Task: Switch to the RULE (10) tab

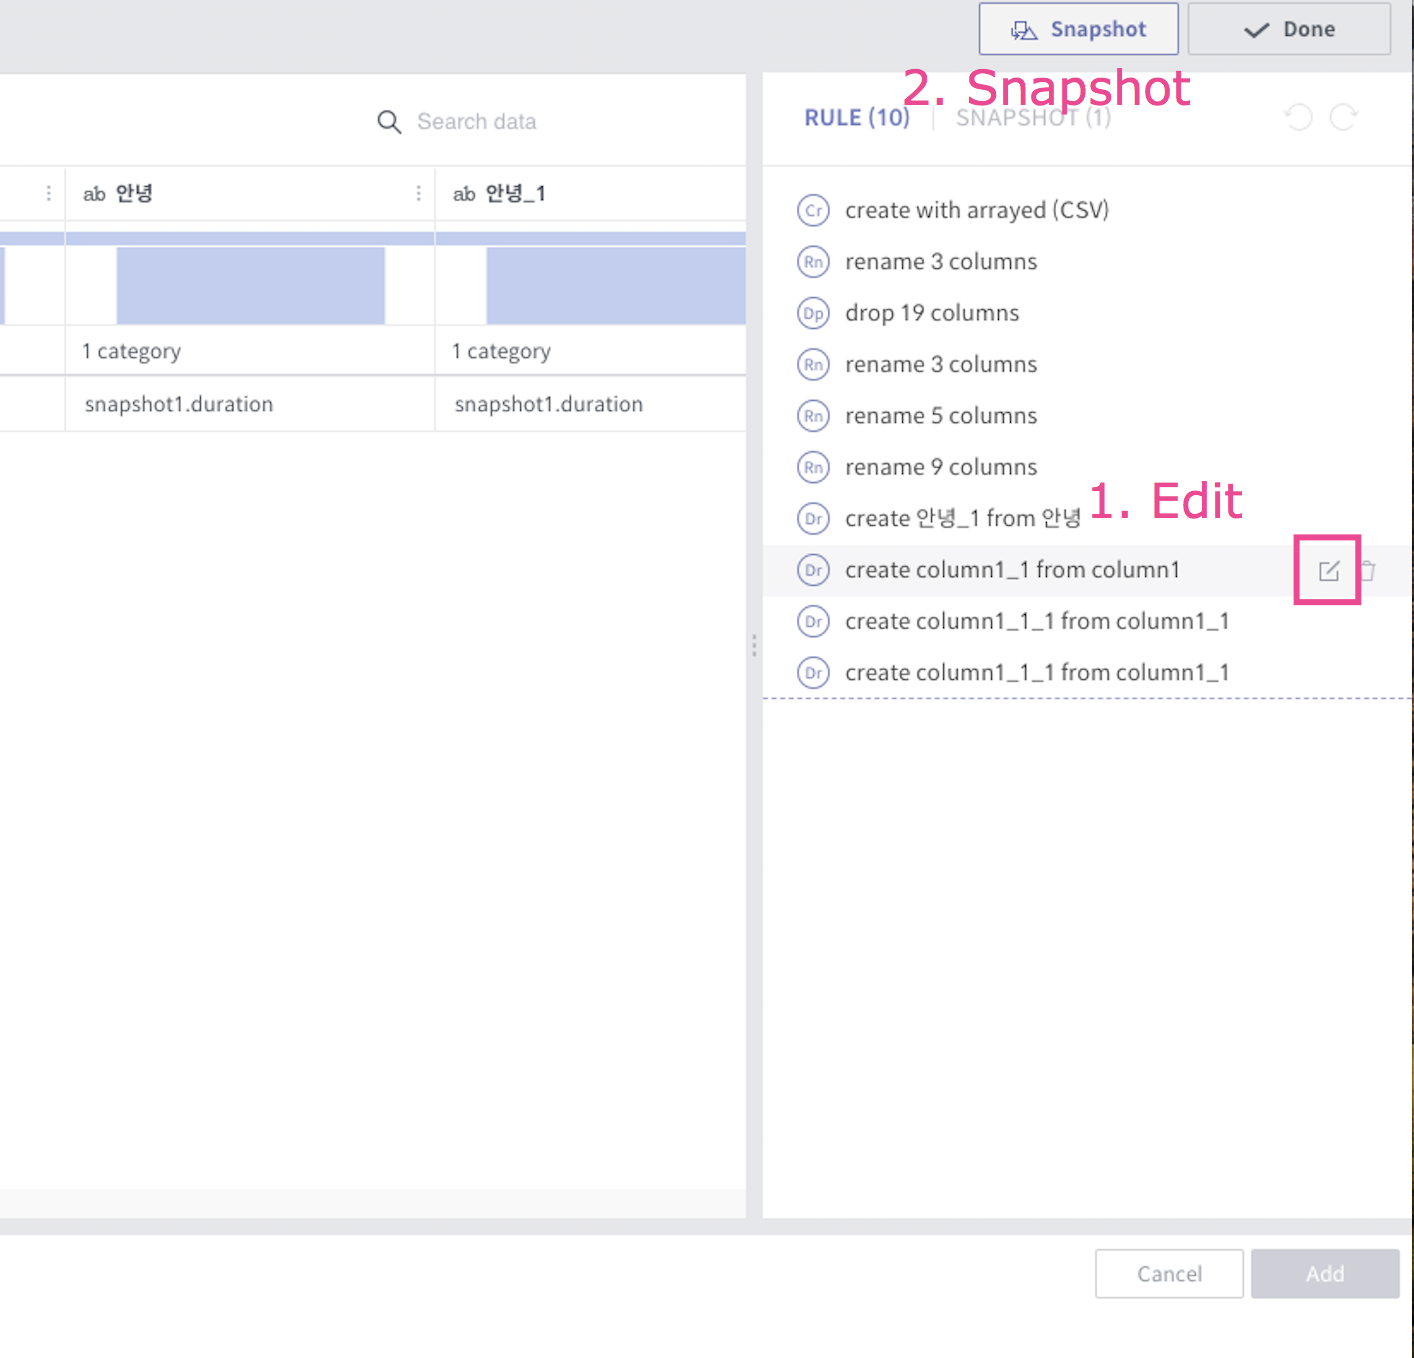Action: click(857, 117)
